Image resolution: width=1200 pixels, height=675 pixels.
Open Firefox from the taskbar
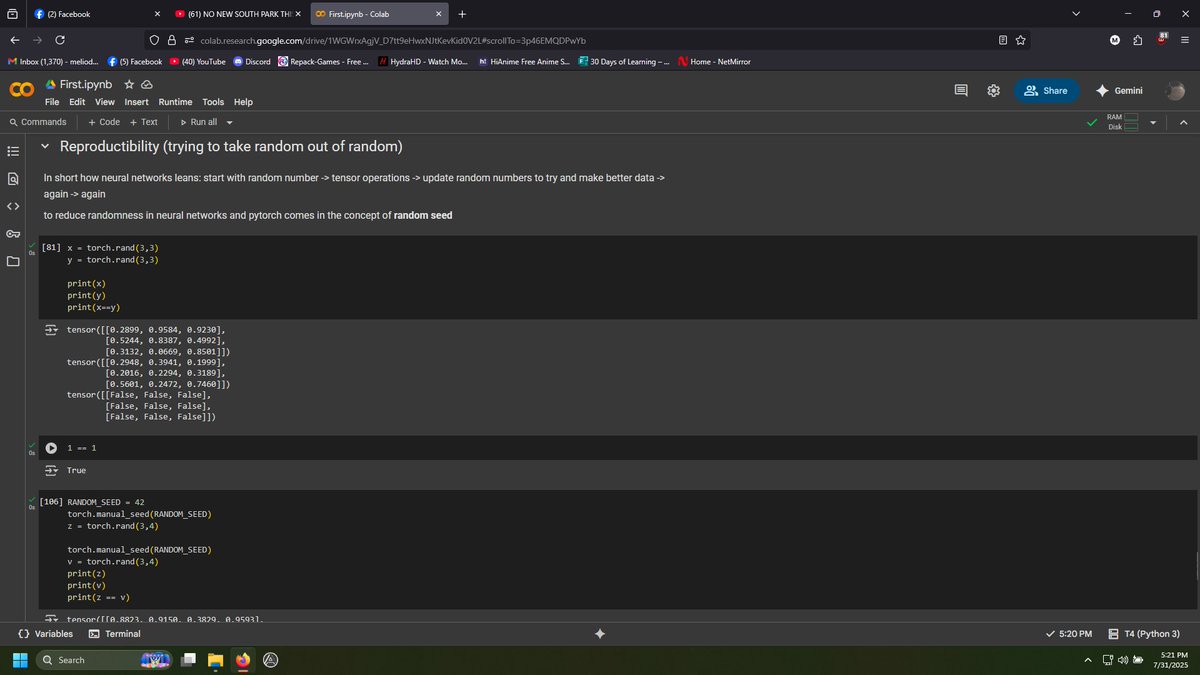(x=242, y=660)
